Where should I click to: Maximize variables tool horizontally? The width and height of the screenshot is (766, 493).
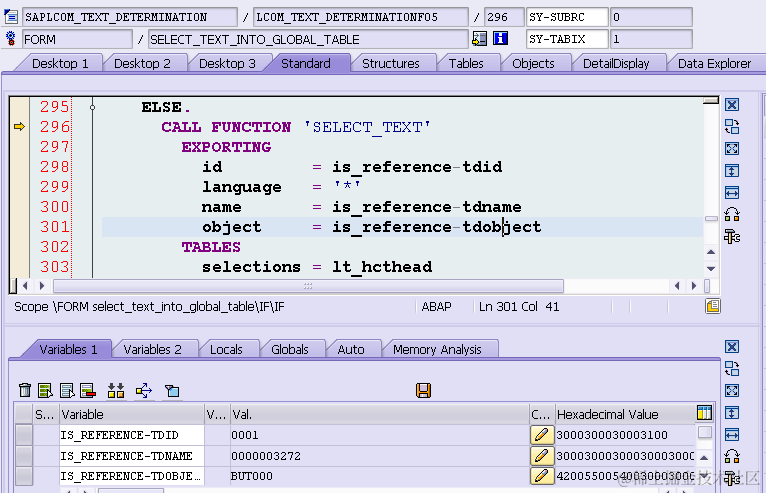tap(731, 434)
